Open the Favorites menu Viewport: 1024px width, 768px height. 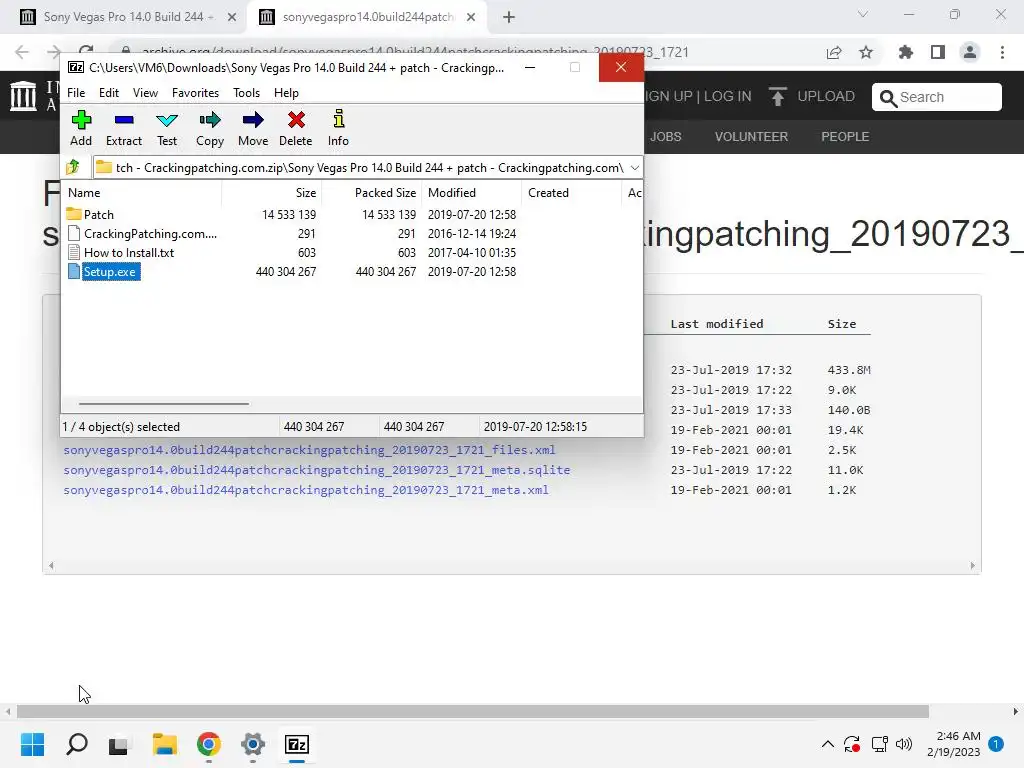coord(195,93)
